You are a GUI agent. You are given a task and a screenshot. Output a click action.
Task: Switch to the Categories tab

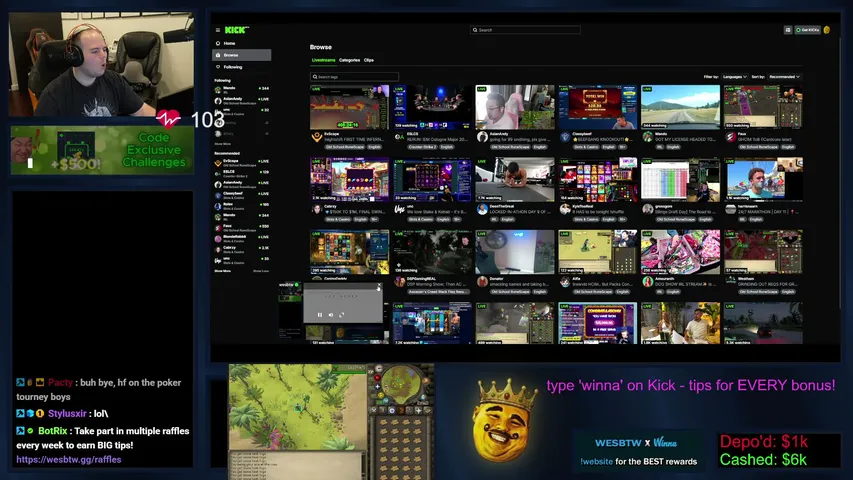(x=349, y=60)
